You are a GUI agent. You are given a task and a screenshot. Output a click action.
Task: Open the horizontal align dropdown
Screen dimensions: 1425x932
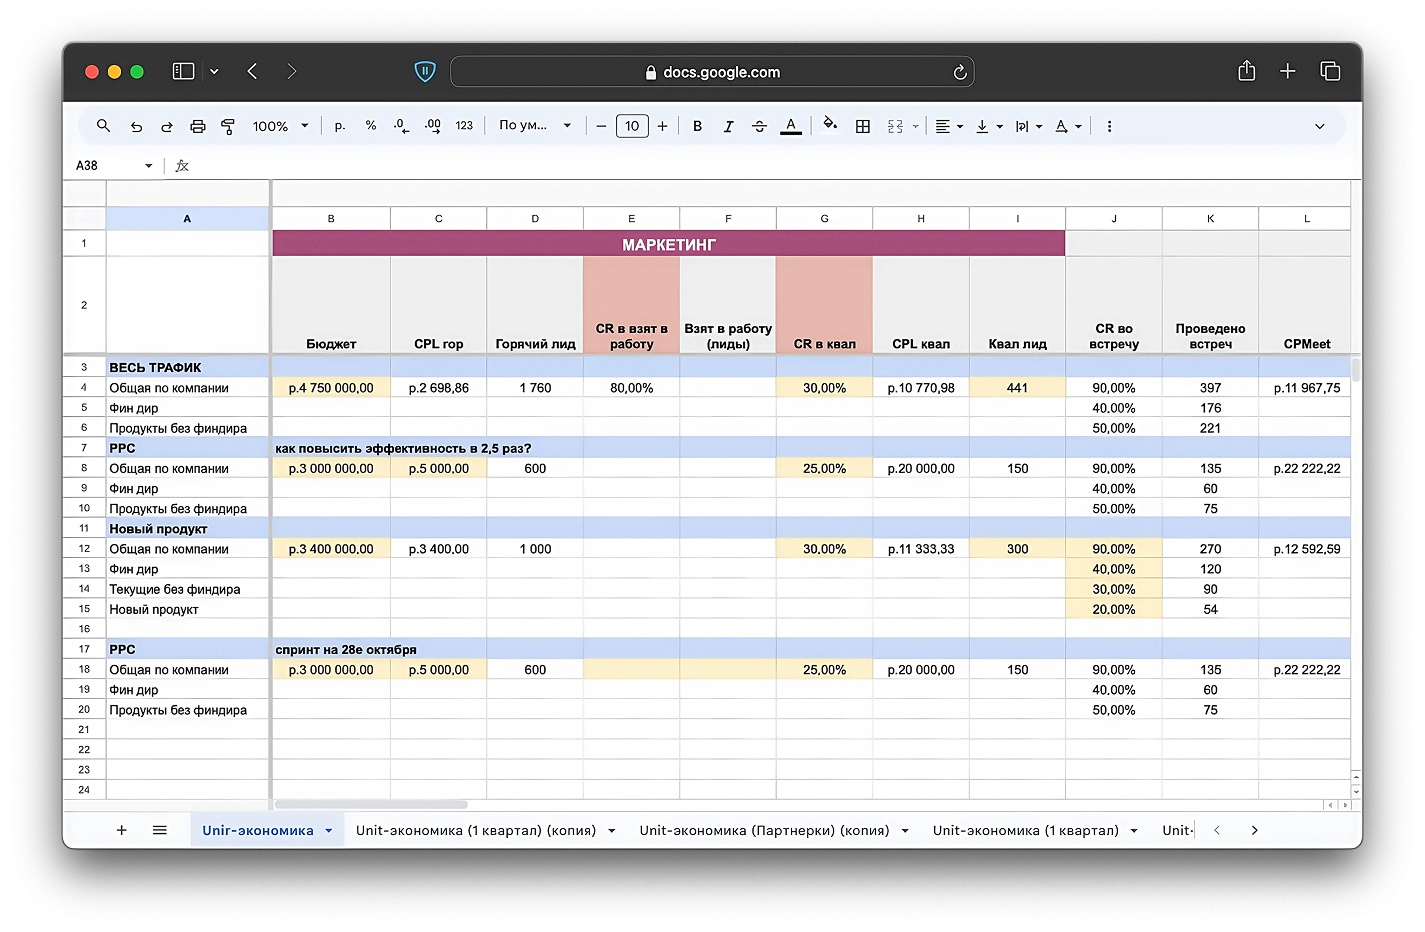pos(948,126)
